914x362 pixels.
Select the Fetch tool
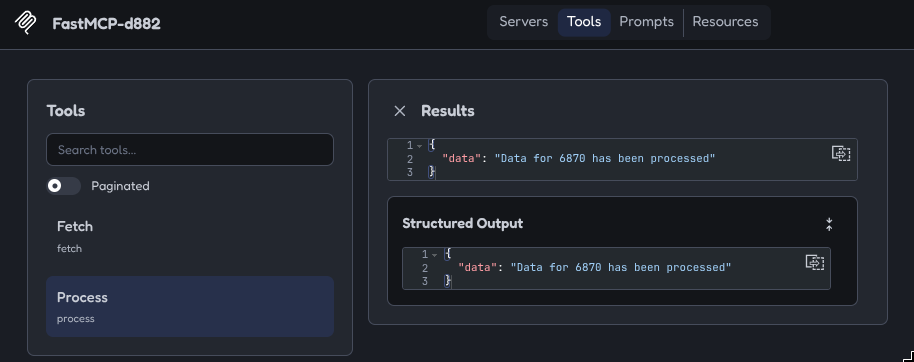(190, 236)
